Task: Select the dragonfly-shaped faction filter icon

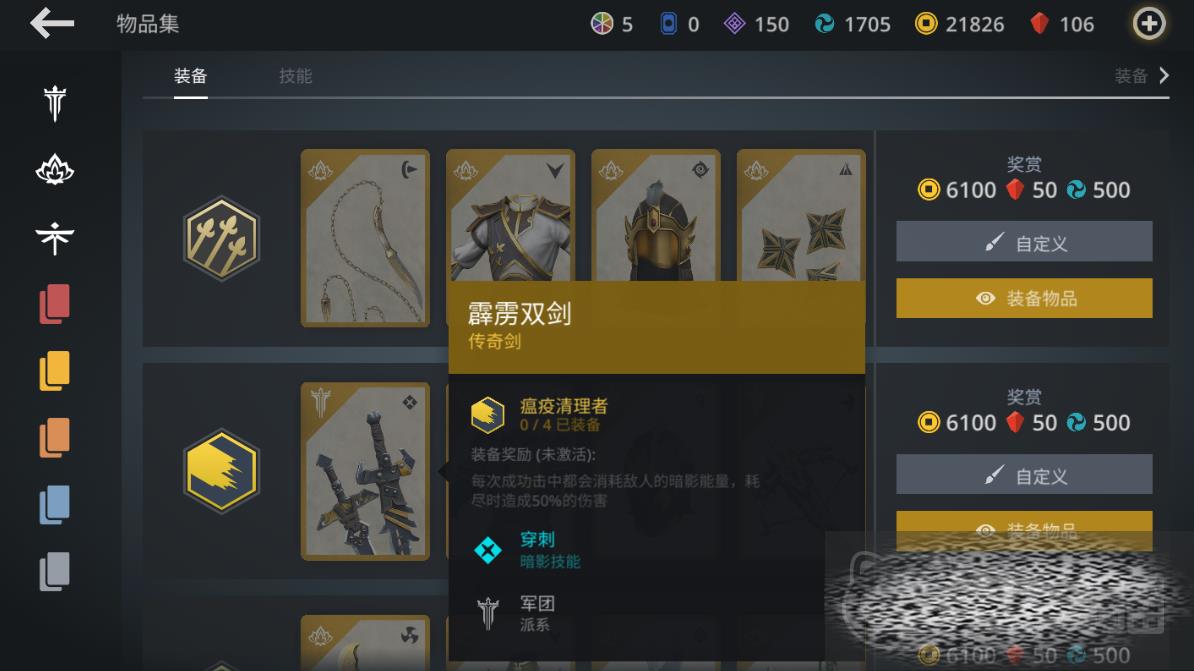Action: click(x=55, y=237)
